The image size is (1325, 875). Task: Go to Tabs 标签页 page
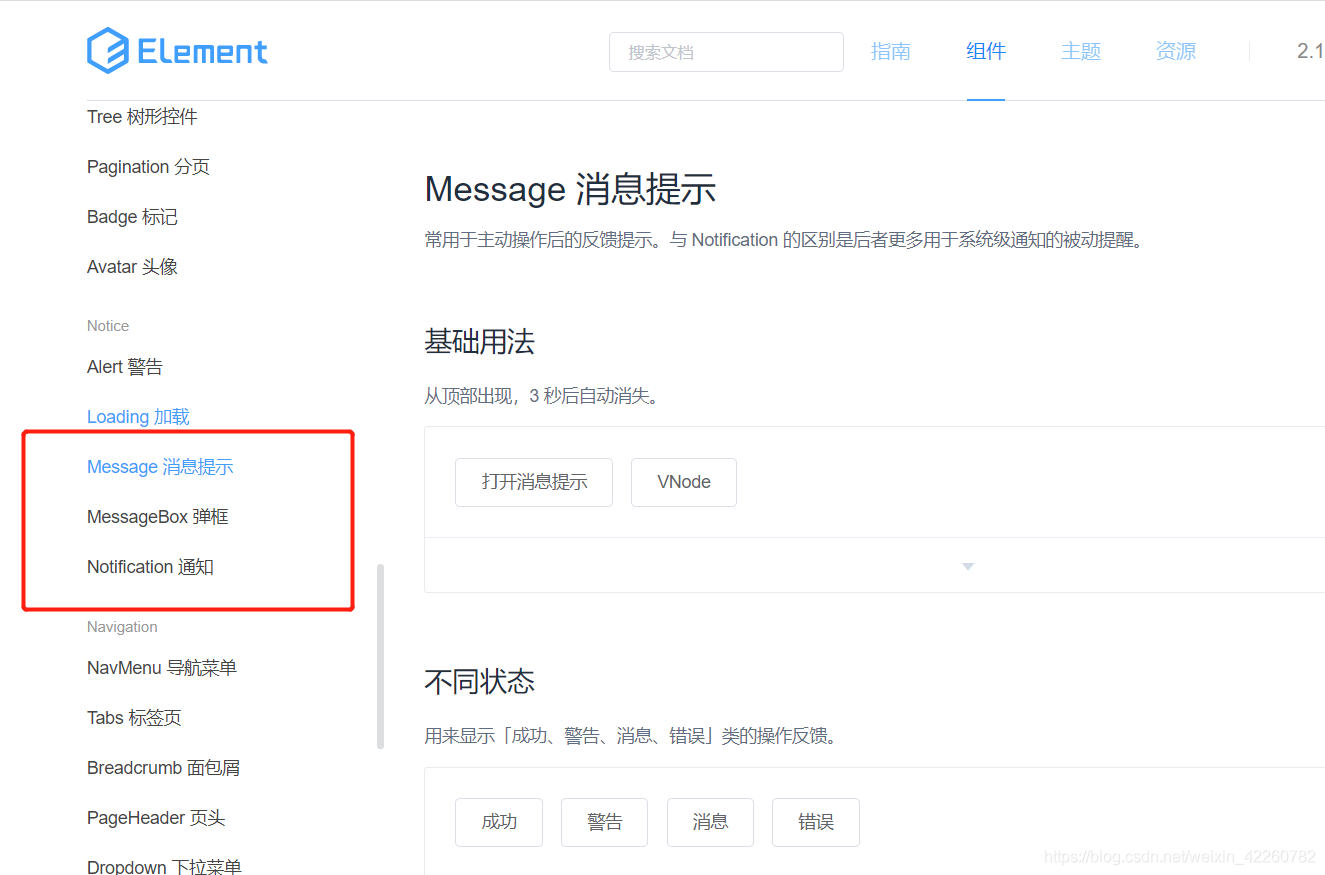[134, 718]
